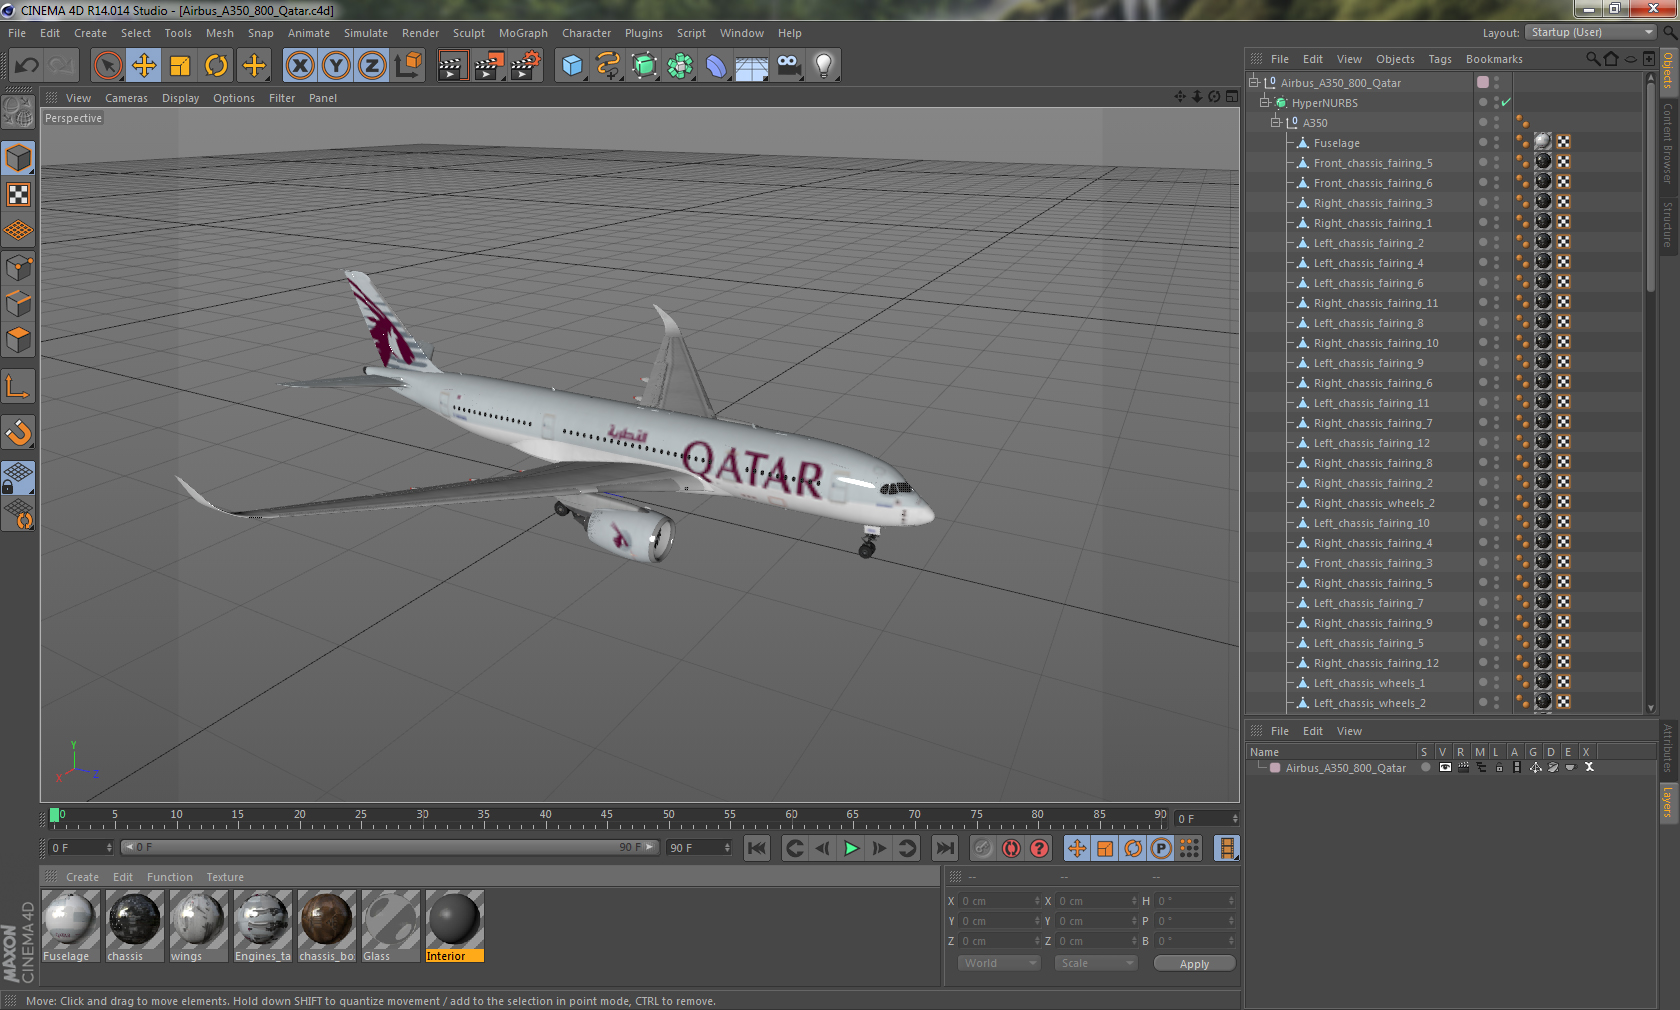The image size is (1680, 1010).
Task: Add a HyperNURBS generator object
Action: click(645, 66)
